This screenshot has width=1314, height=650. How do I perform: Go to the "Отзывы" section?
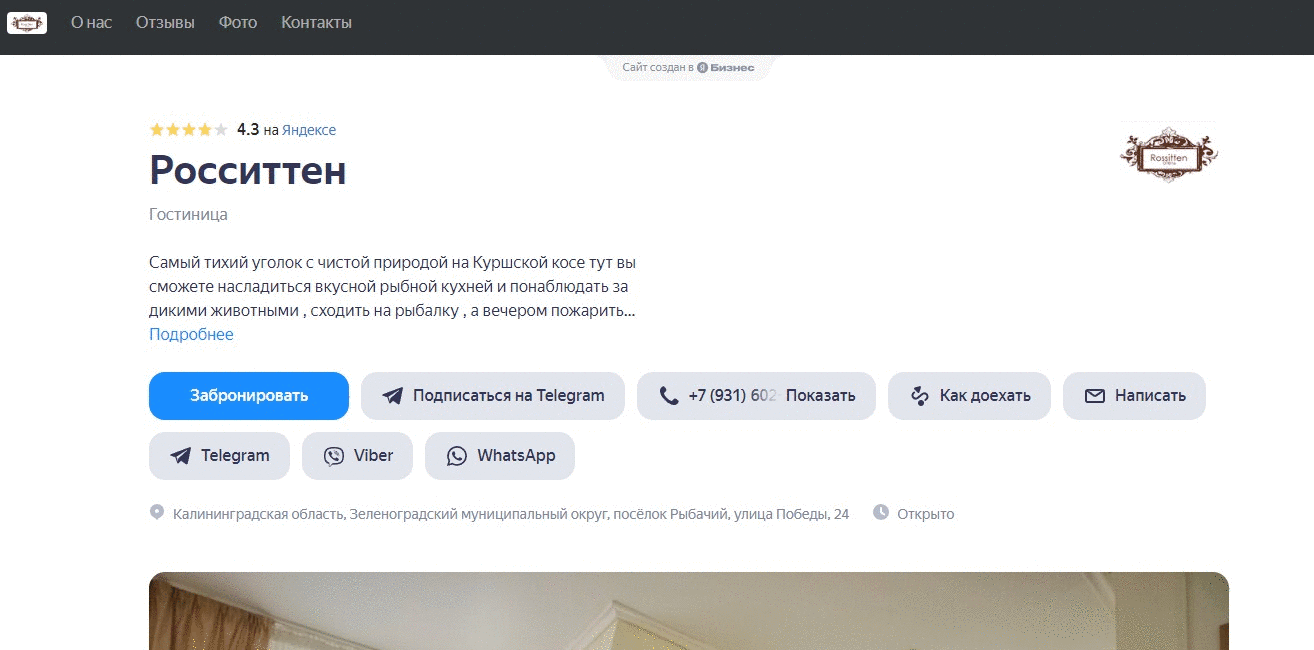pyautogui.click(x=165, y=22)
